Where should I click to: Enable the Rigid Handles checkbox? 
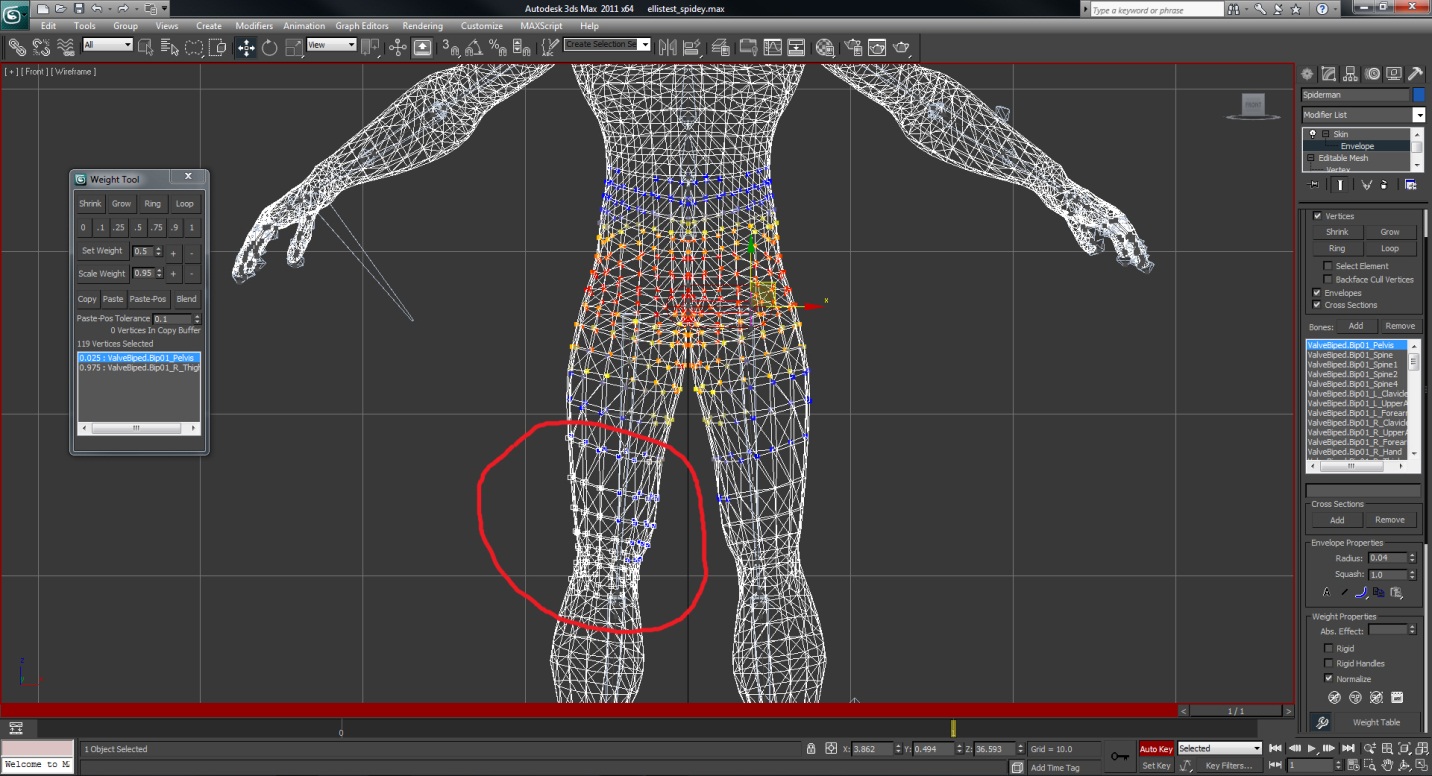click(1329, 663)
